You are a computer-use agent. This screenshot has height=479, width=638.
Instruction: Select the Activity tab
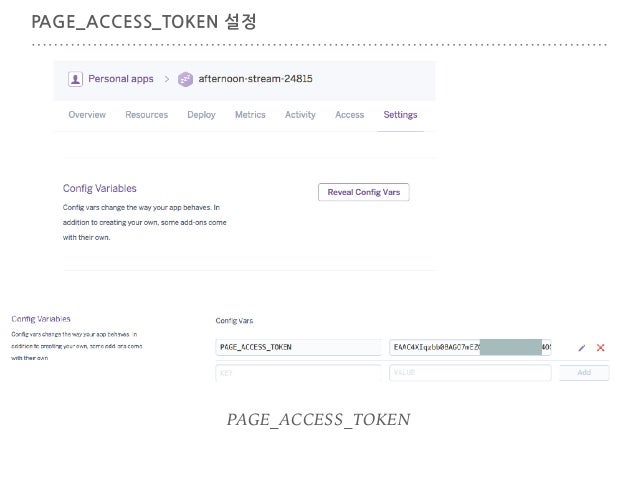(300, 115)
